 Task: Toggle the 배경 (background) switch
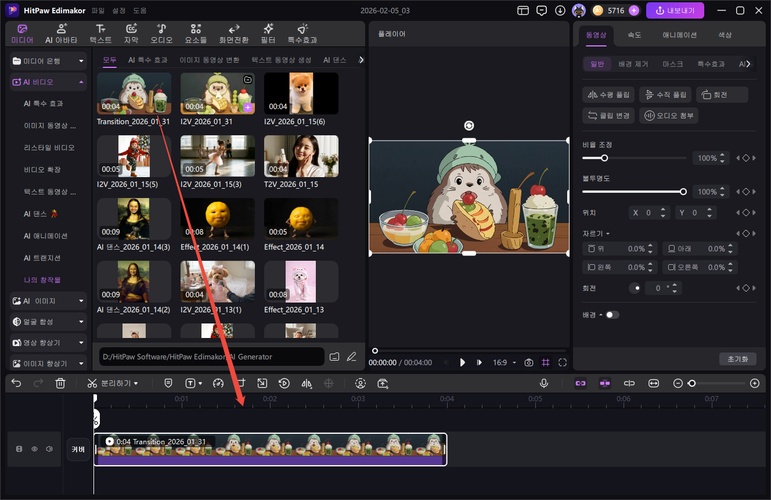611,315
